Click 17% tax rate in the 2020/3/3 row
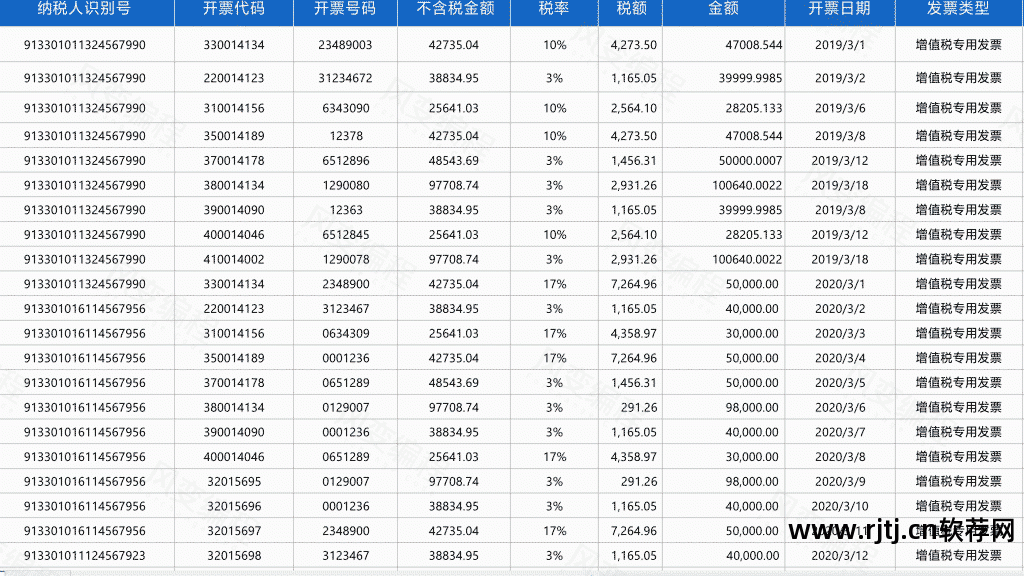This screenshot has height=576, width=1024. [x=554, y=334]
